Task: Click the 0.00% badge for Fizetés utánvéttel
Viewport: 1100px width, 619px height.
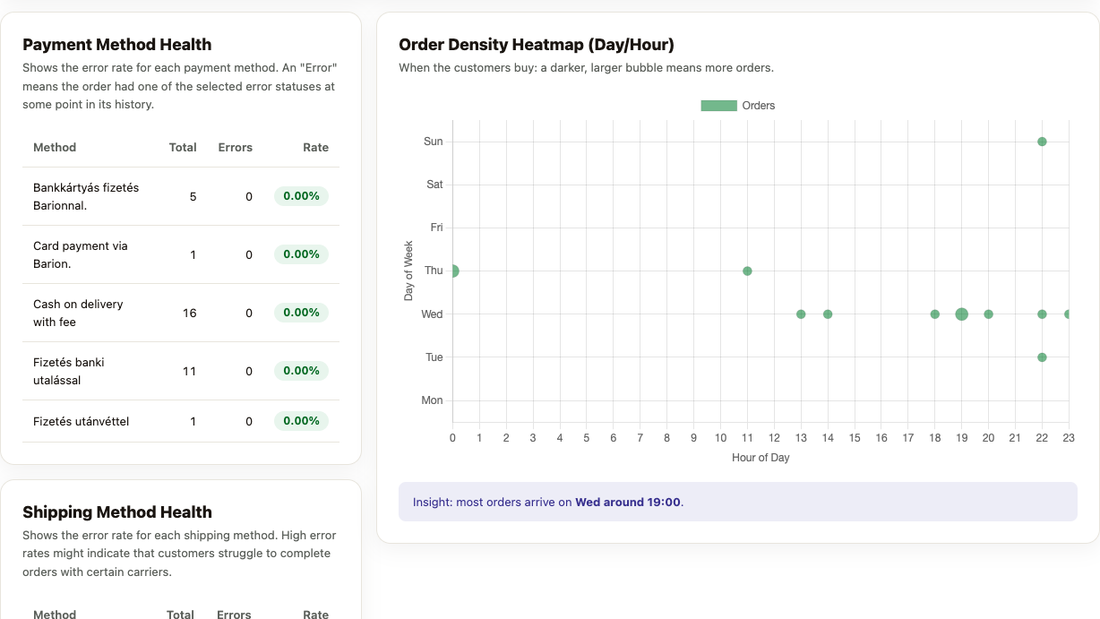Action: click(301, 421)
